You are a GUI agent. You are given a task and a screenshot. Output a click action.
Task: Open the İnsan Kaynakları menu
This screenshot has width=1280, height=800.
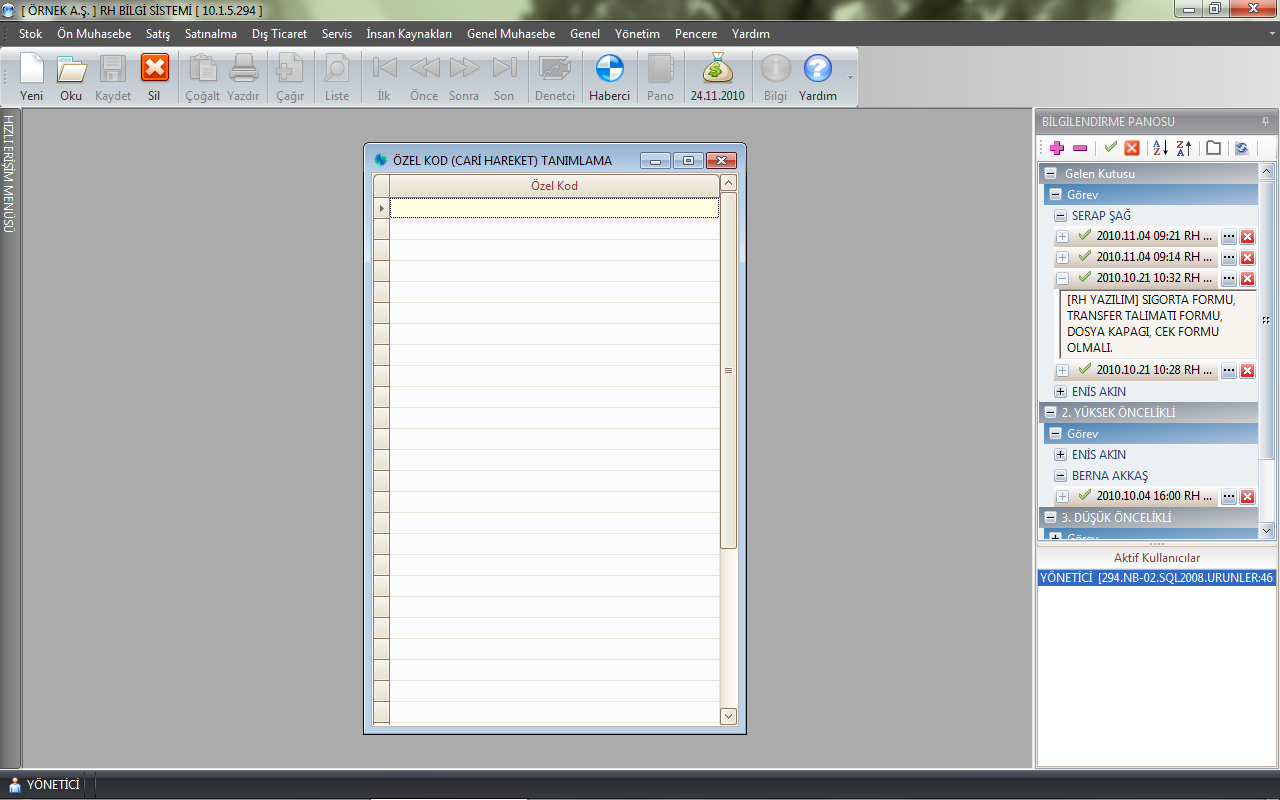[x=409, y=34]
